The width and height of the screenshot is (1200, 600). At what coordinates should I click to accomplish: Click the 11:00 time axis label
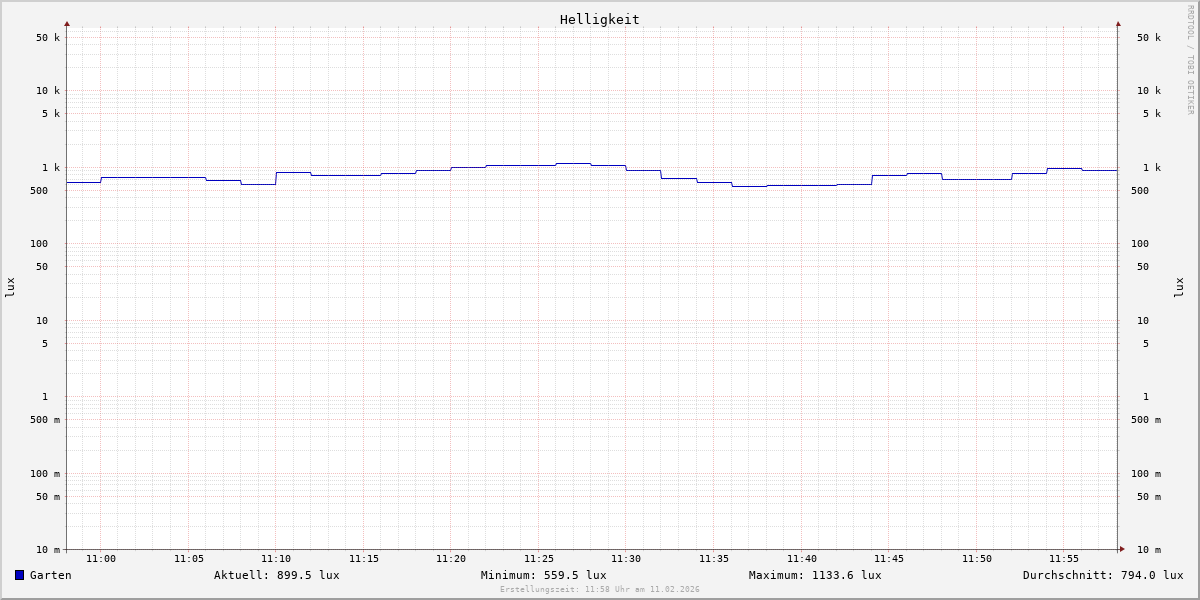[101, 559]
